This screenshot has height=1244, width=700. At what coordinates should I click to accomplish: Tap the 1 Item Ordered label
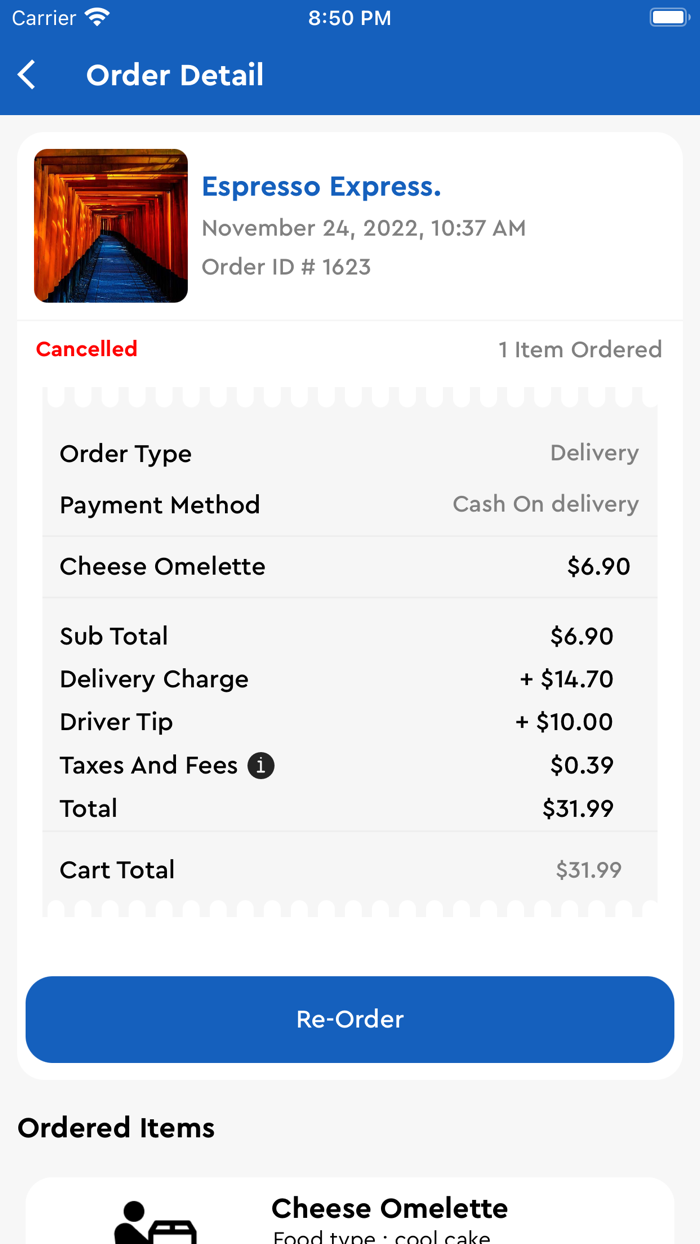pos(580,349)
